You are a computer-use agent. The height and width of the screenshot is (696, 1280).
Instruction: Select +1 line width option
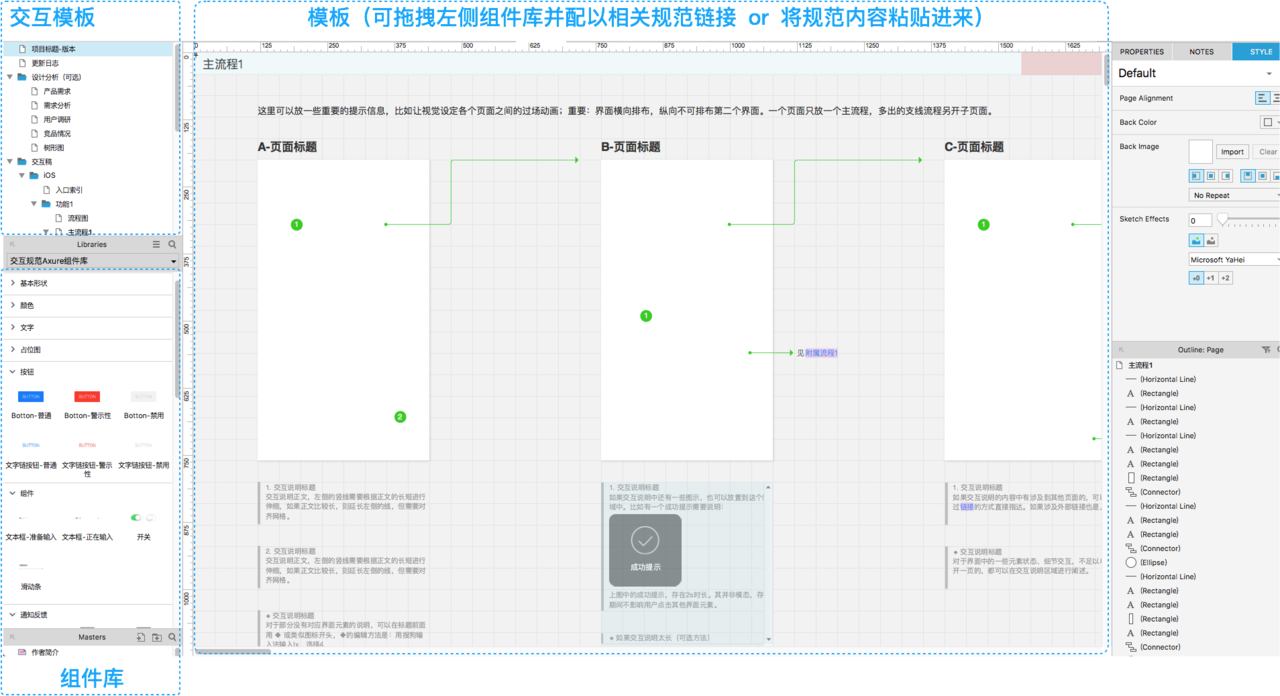pos(1210,278)
